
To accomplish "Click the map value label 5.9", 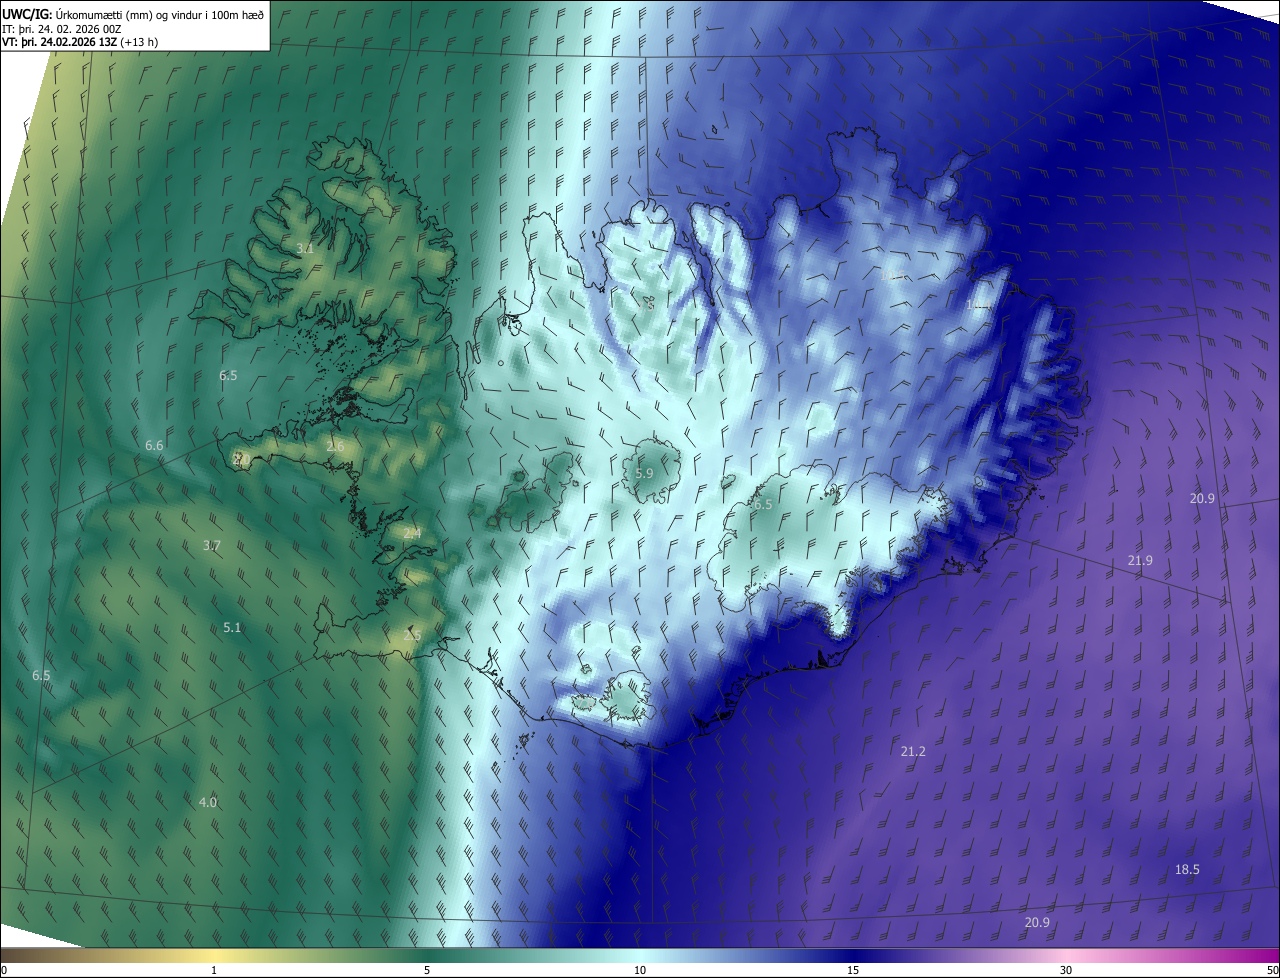I will point(644,473).
